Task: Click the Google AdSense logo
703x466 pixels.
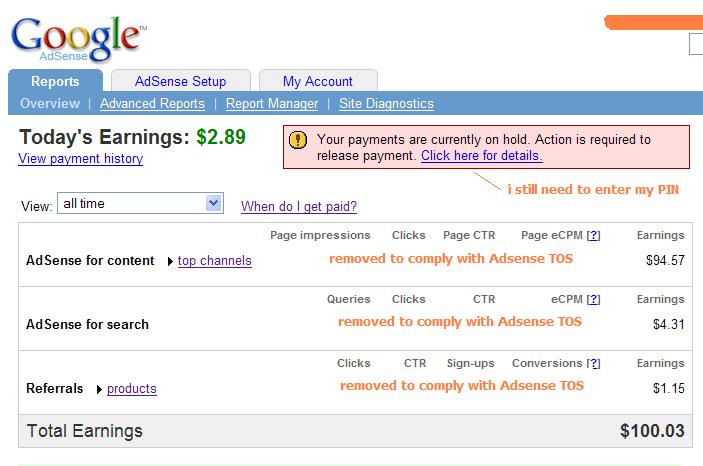Action: click(x=78, y=39)
